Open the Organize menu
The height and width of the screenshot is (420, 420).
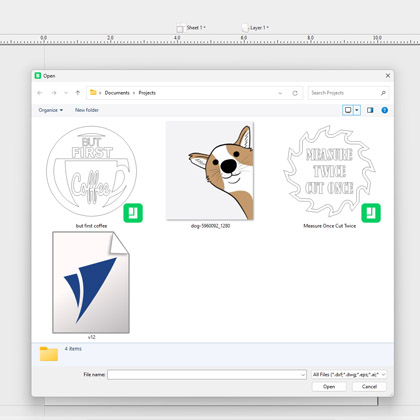click(x=51, y=110)
